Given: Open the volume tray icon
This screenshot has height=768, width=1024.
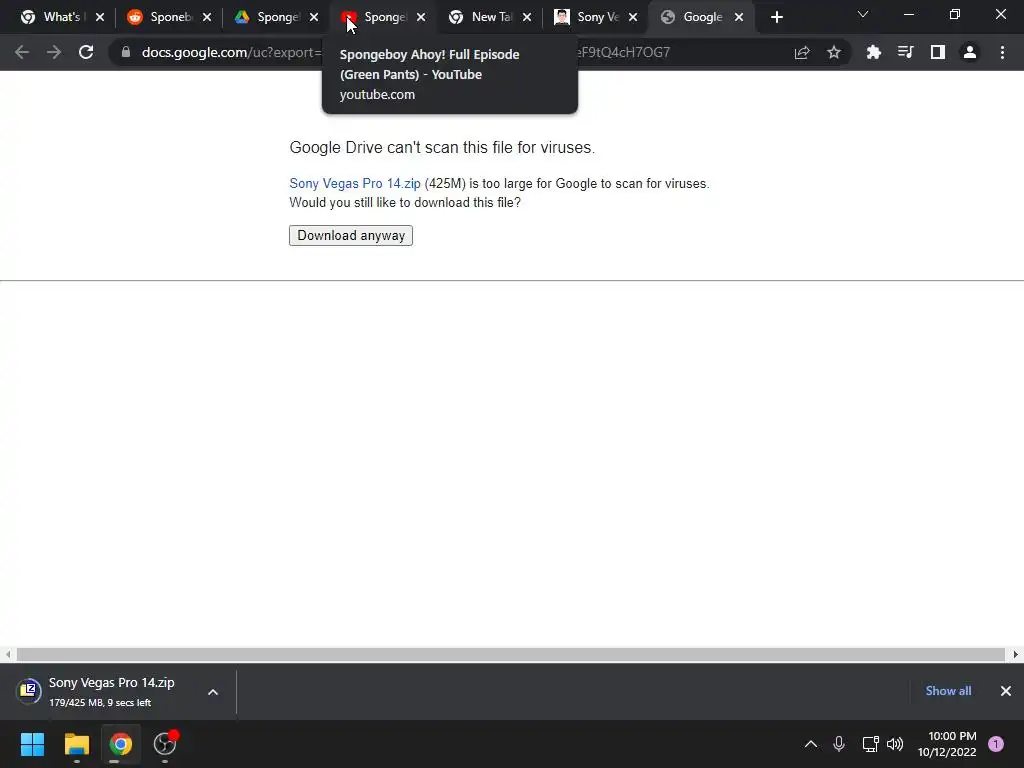Looking at the screenshot, I should (x=895, y=744).
